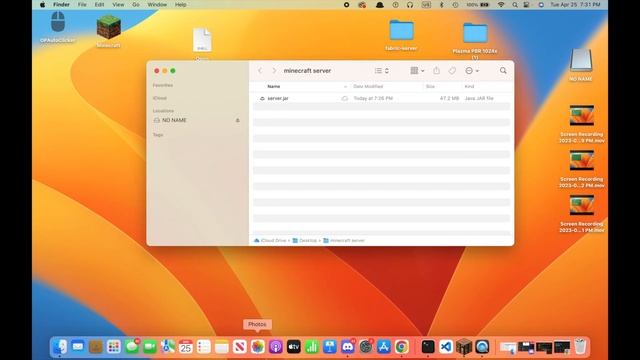Open Terminal in the Dock

[x=428, y=347]
